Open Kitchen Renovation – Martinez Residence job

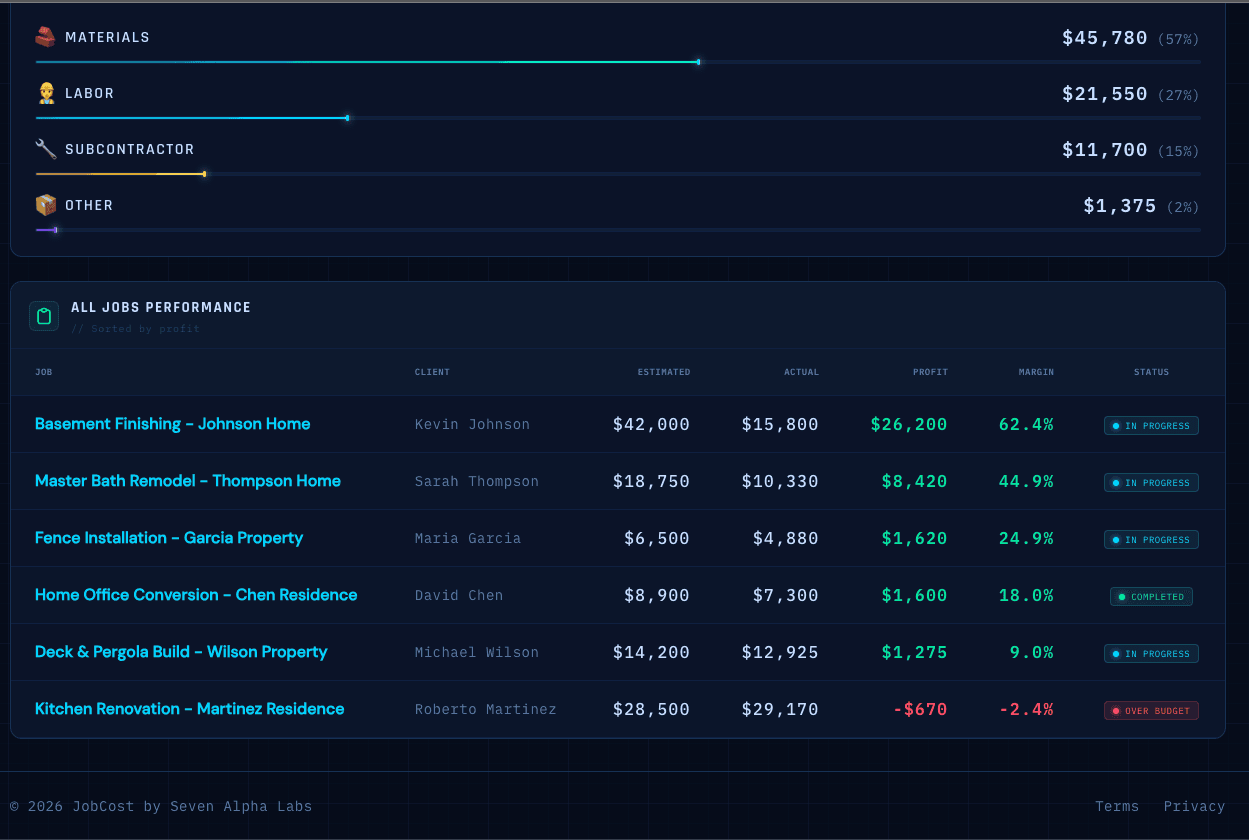tap(190, 708)
